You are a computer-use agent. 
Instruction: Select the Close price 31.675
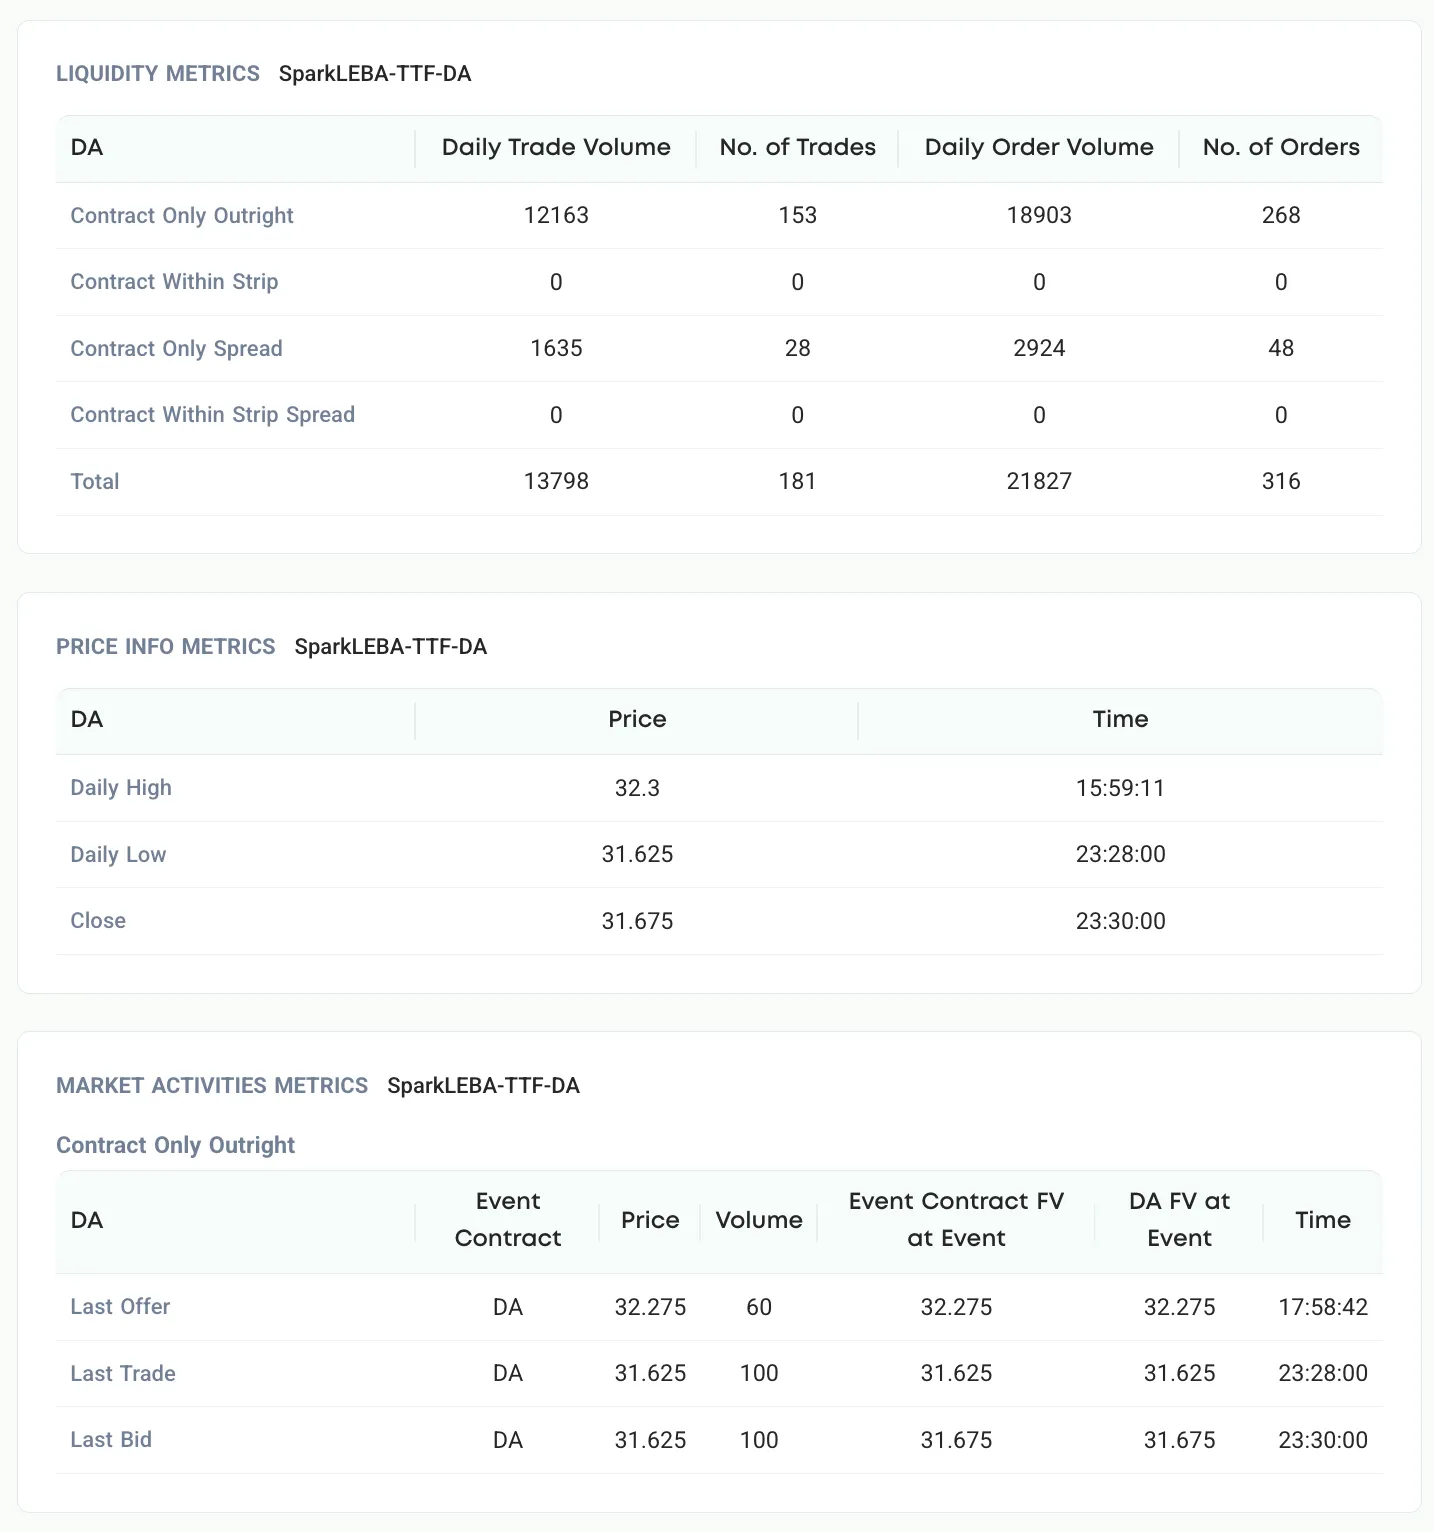click(637, 921)
